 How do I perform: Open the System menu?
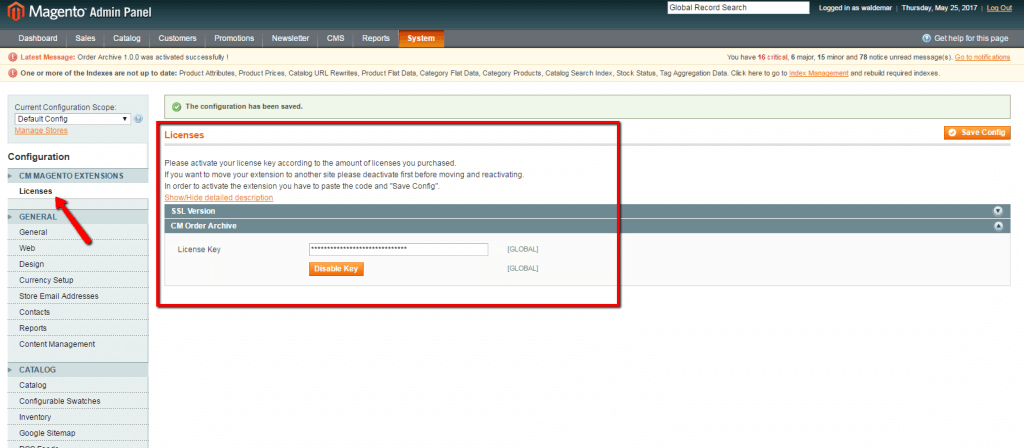coord(421,38)
